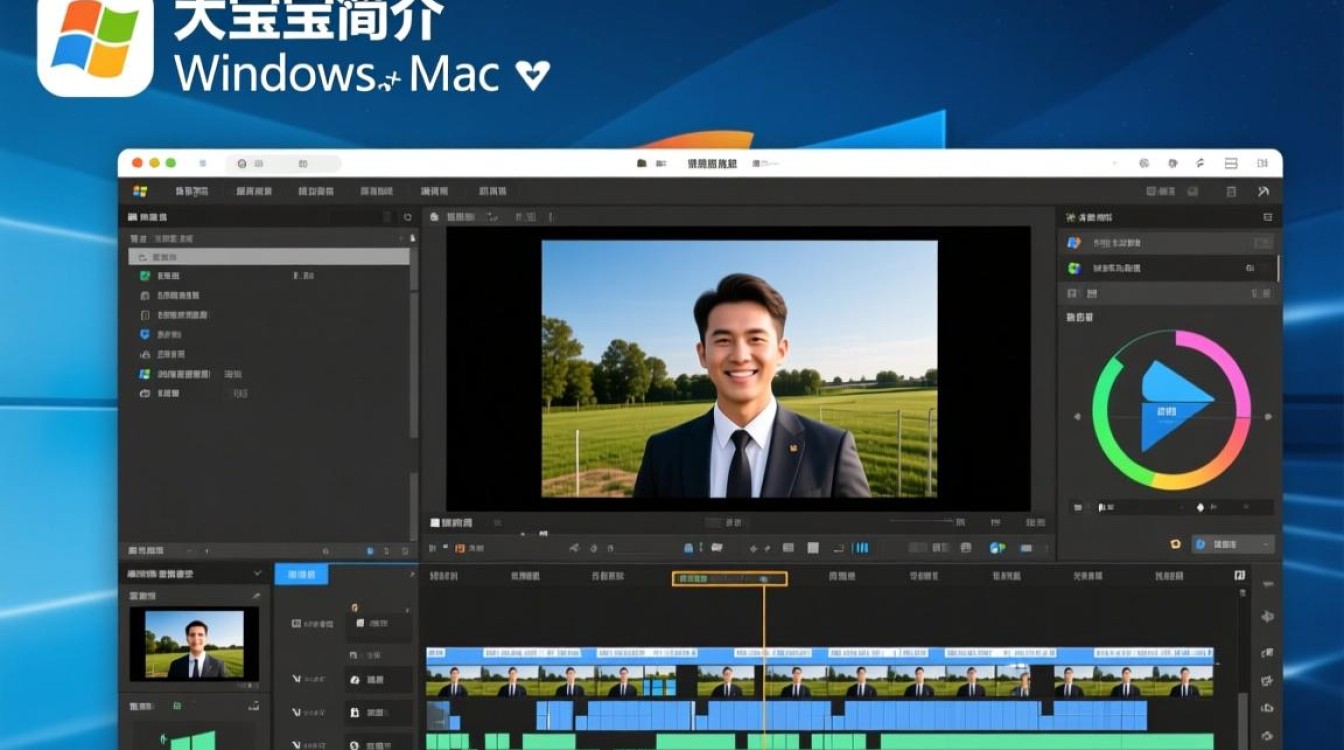Click the layout split icon in the title bar
Screen dimensions: 1344x750
[x=1232, y=163]
